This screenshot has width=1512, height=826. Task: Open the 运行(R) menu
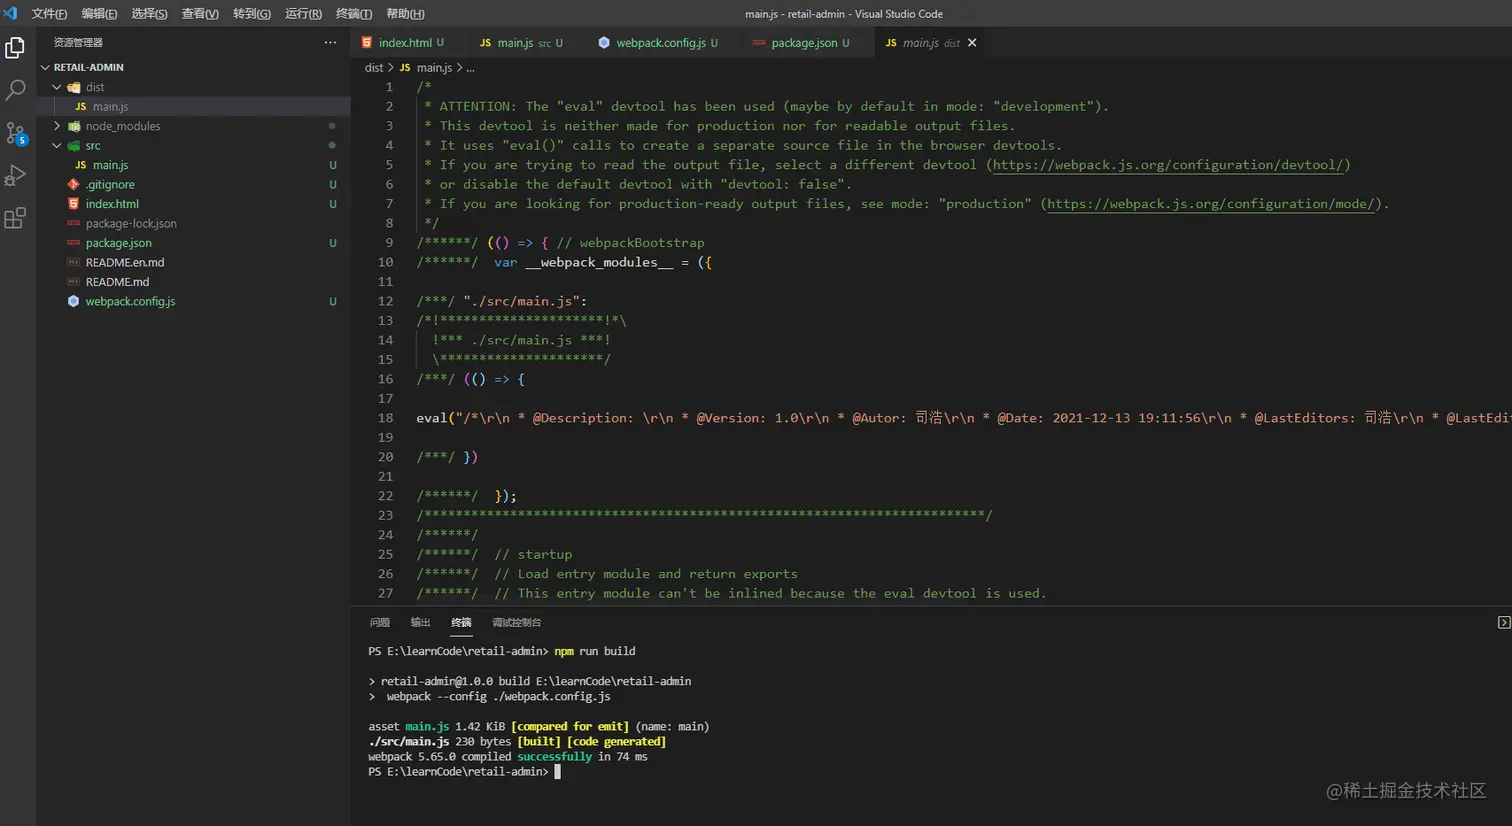(303, 14)
